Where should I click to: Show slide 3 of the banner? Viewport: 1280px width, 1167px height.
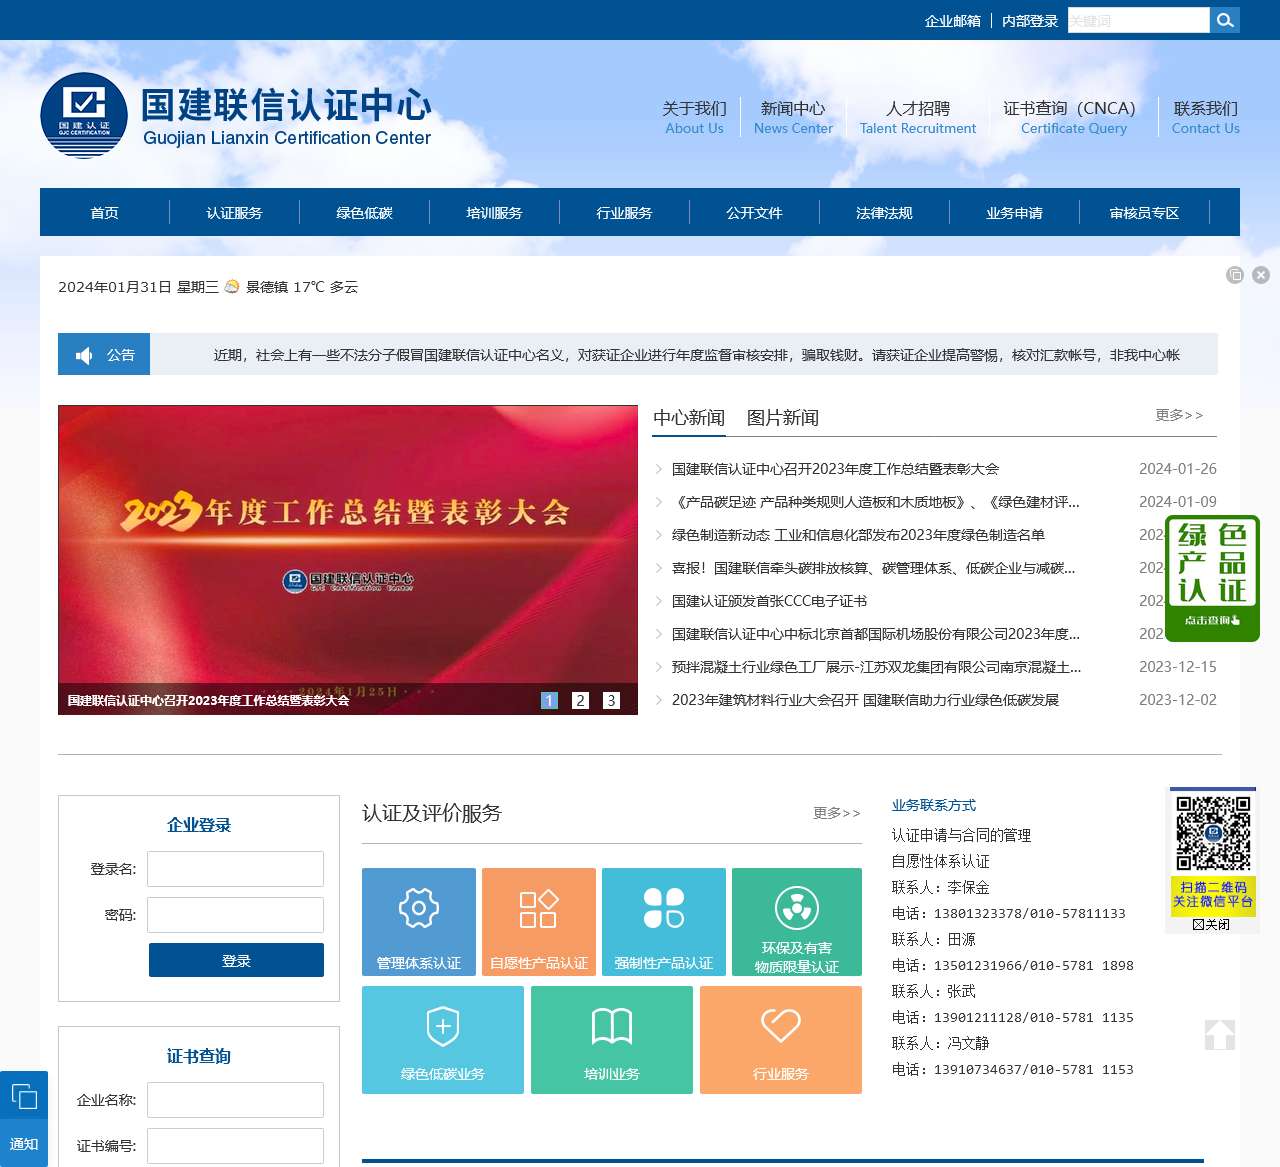click(611, 701)
